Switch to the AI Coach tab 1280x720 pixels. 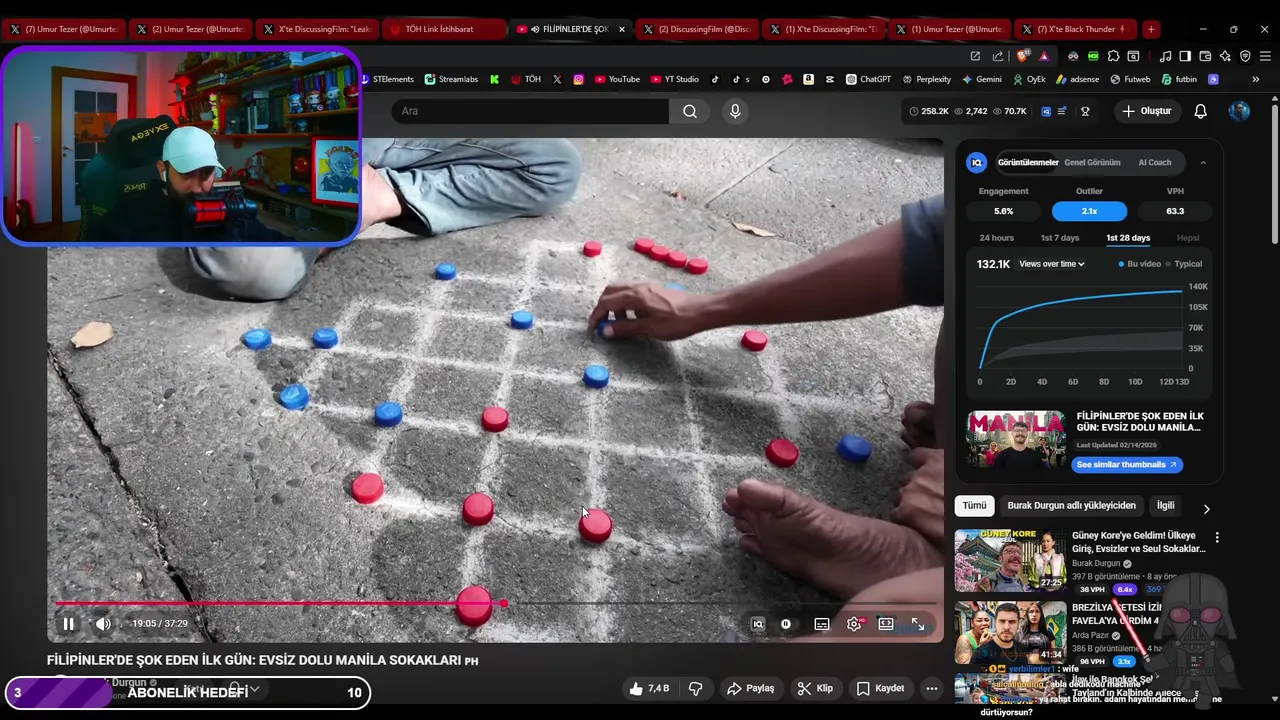point(1155,162)
